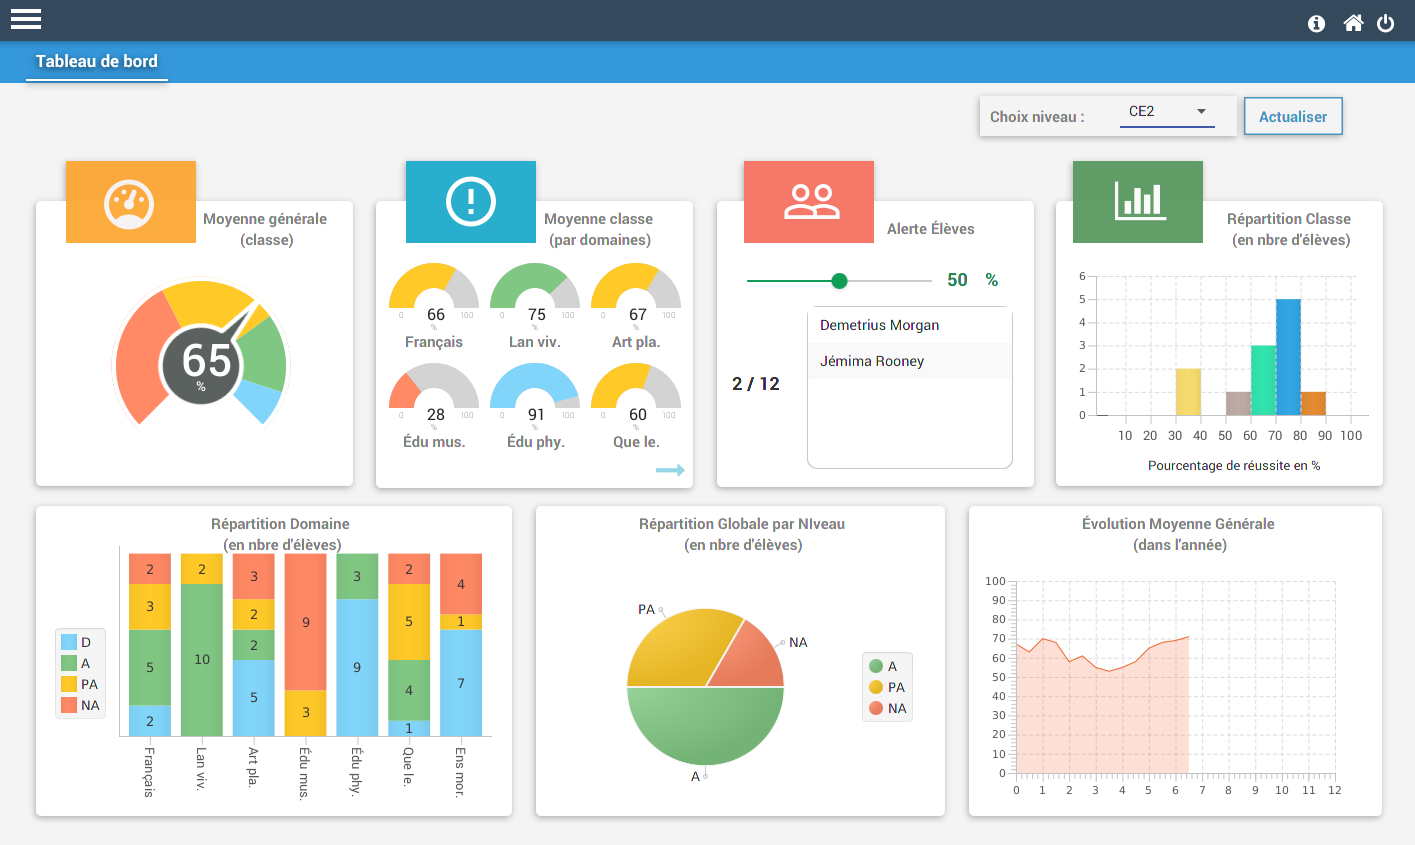Click the info icon in top bar
The width and height of the screenshot is (1415, 845).
[1316, 23]
